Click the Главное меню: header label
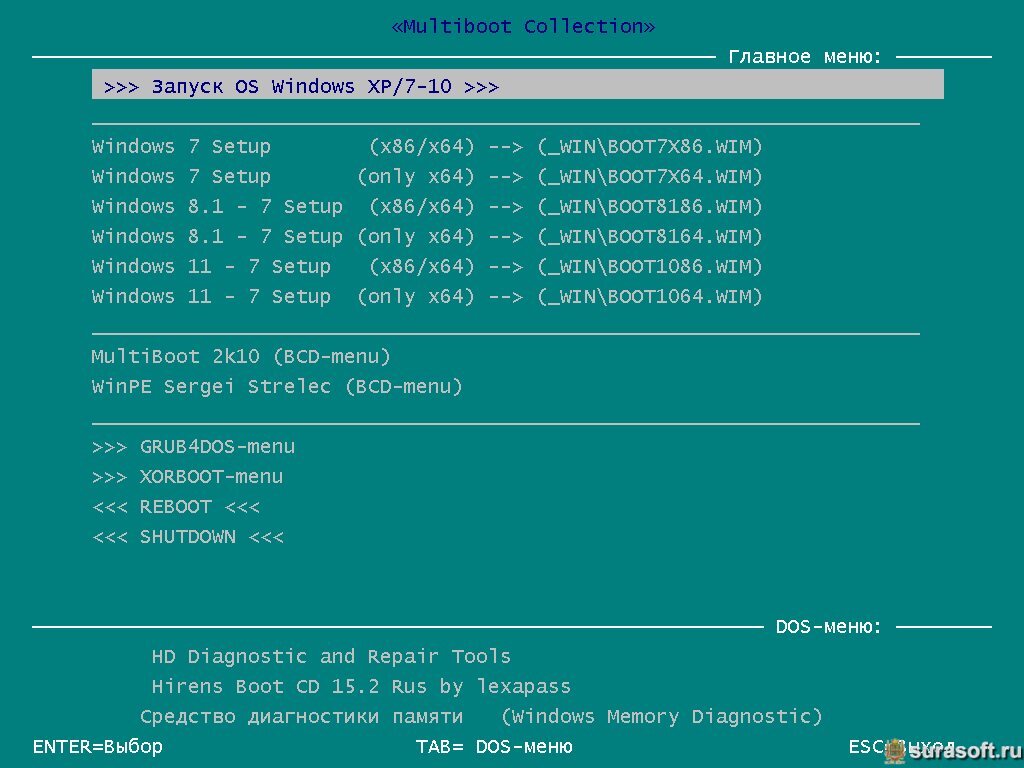The image size is (1024, 768). (x=805, y=57)
